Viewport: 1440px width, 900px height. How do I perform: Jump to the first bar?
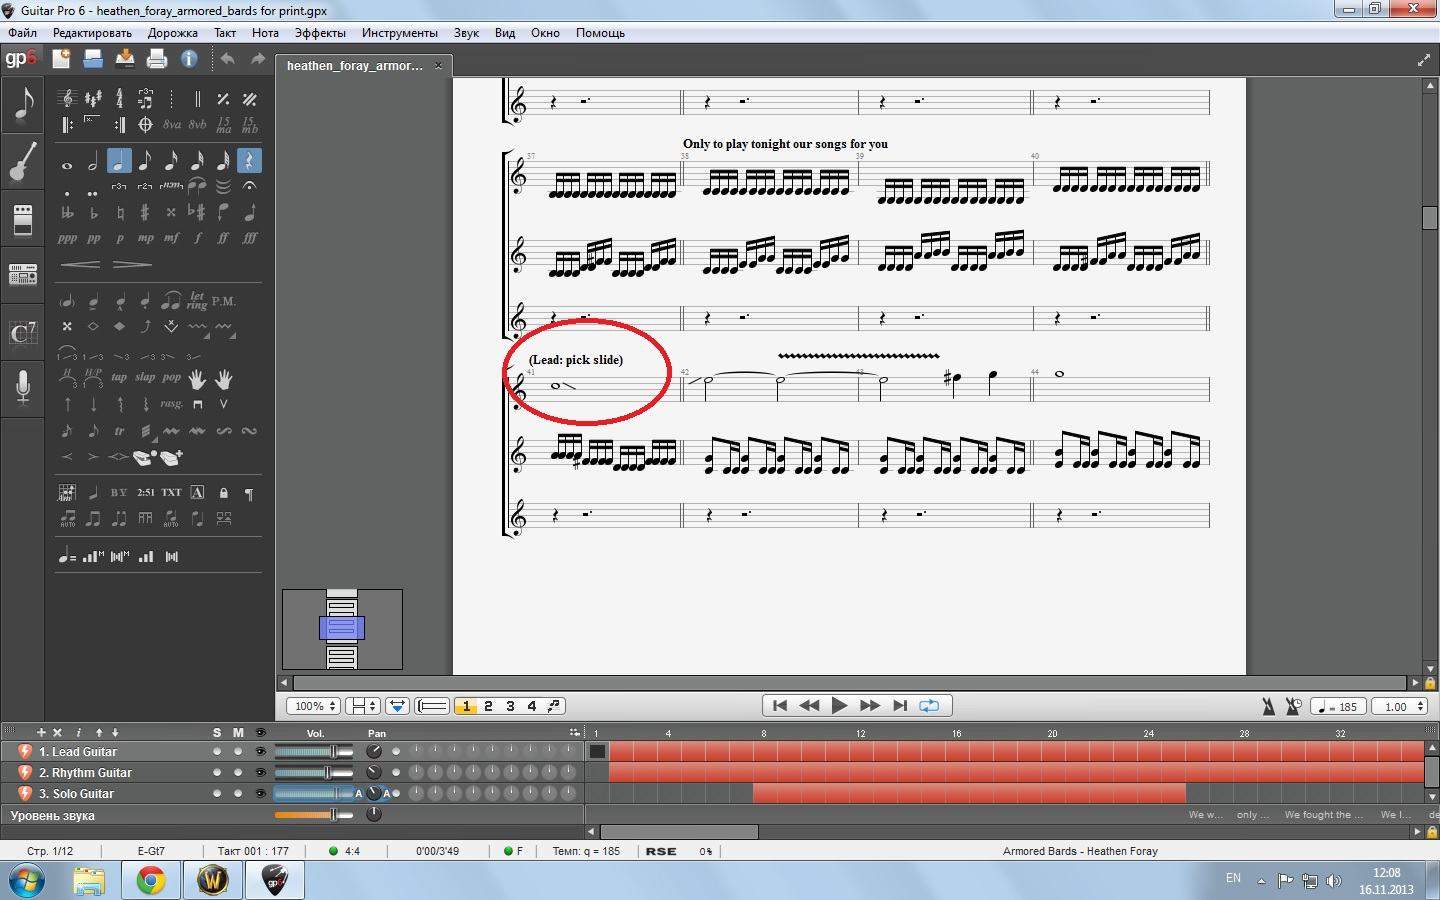click(779, 706)
